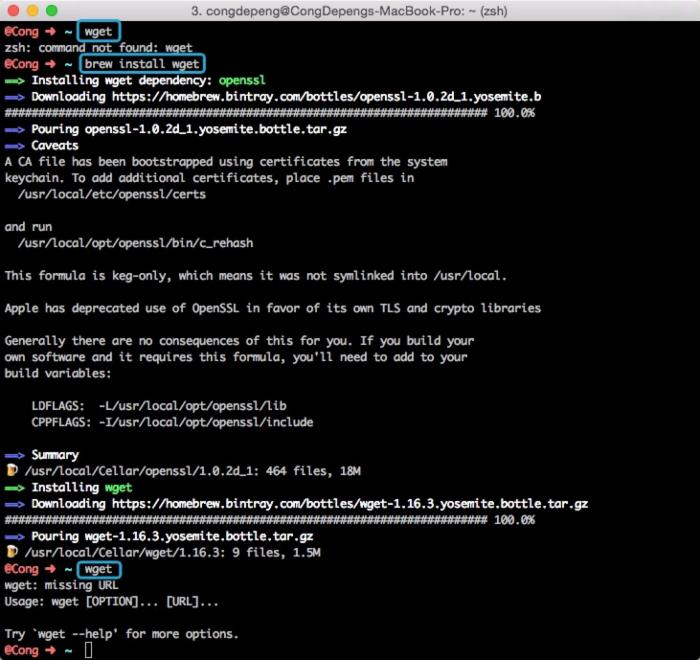Image resolution: width=700 pixels, height=660 pixels.
Task: Click 'zsh: command not found: wget' line
Action: tap(99, 48)
